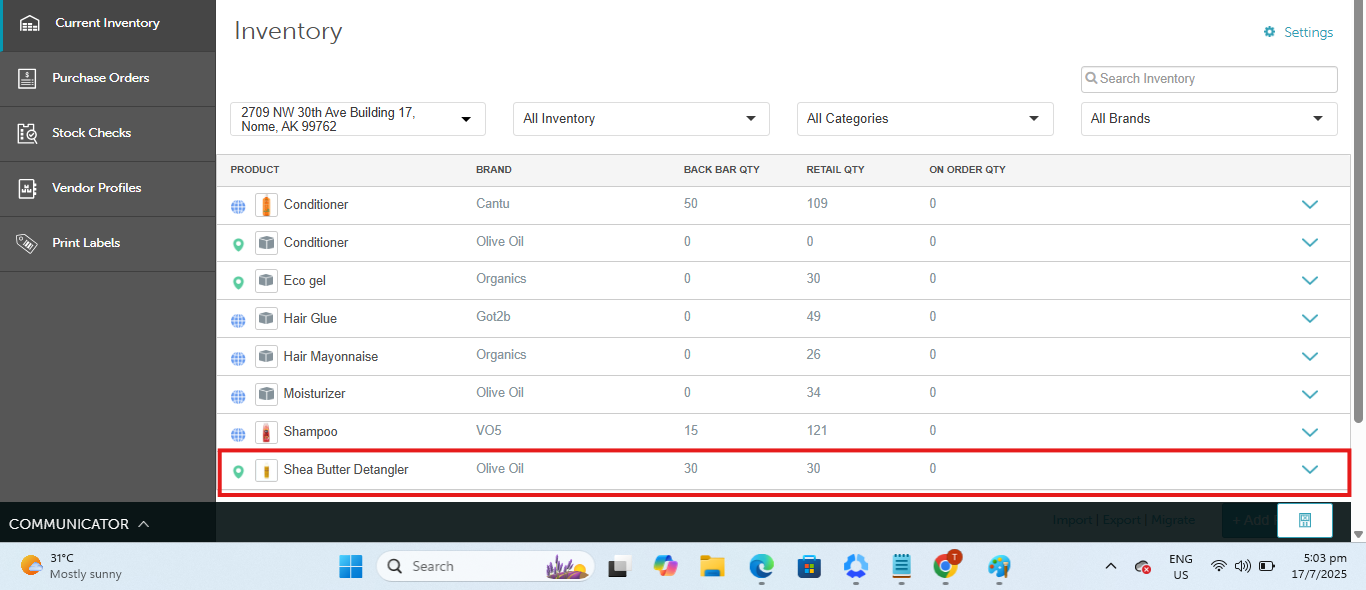Open the All Inventory dropdown
Image resolution: width=1366 pixels, height=590 pixels.
(641, 119)
